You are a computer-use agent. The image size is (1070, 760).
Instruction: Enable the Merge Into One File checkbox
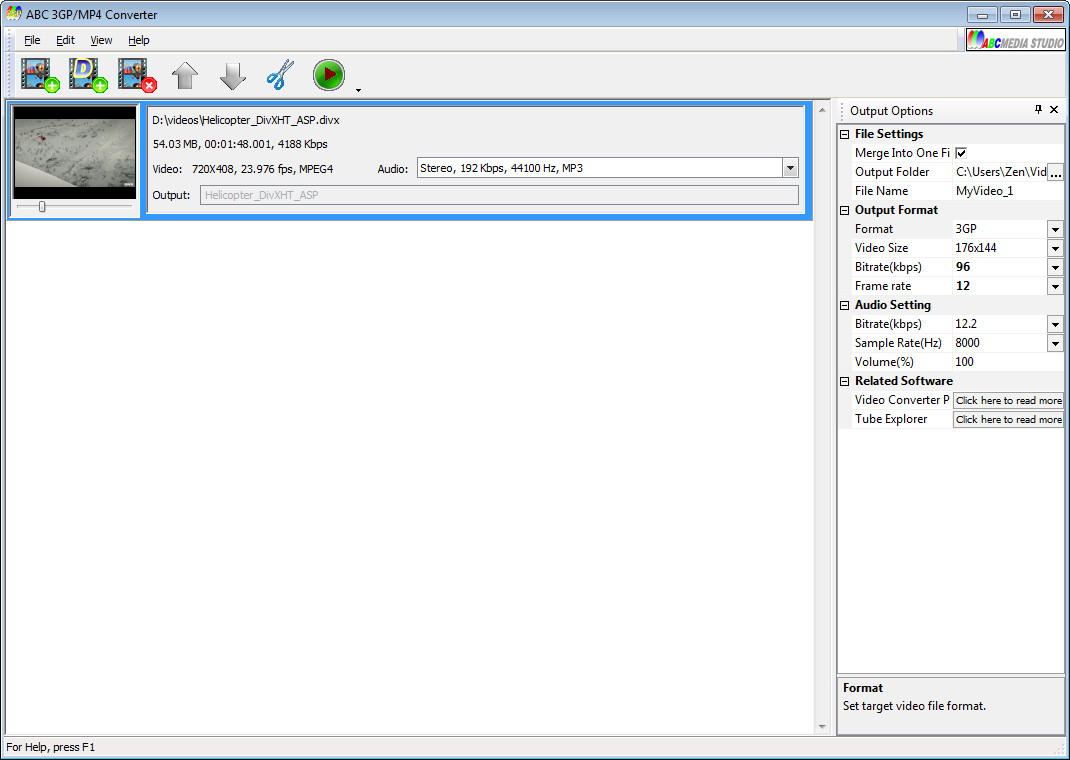pos(963,152)
